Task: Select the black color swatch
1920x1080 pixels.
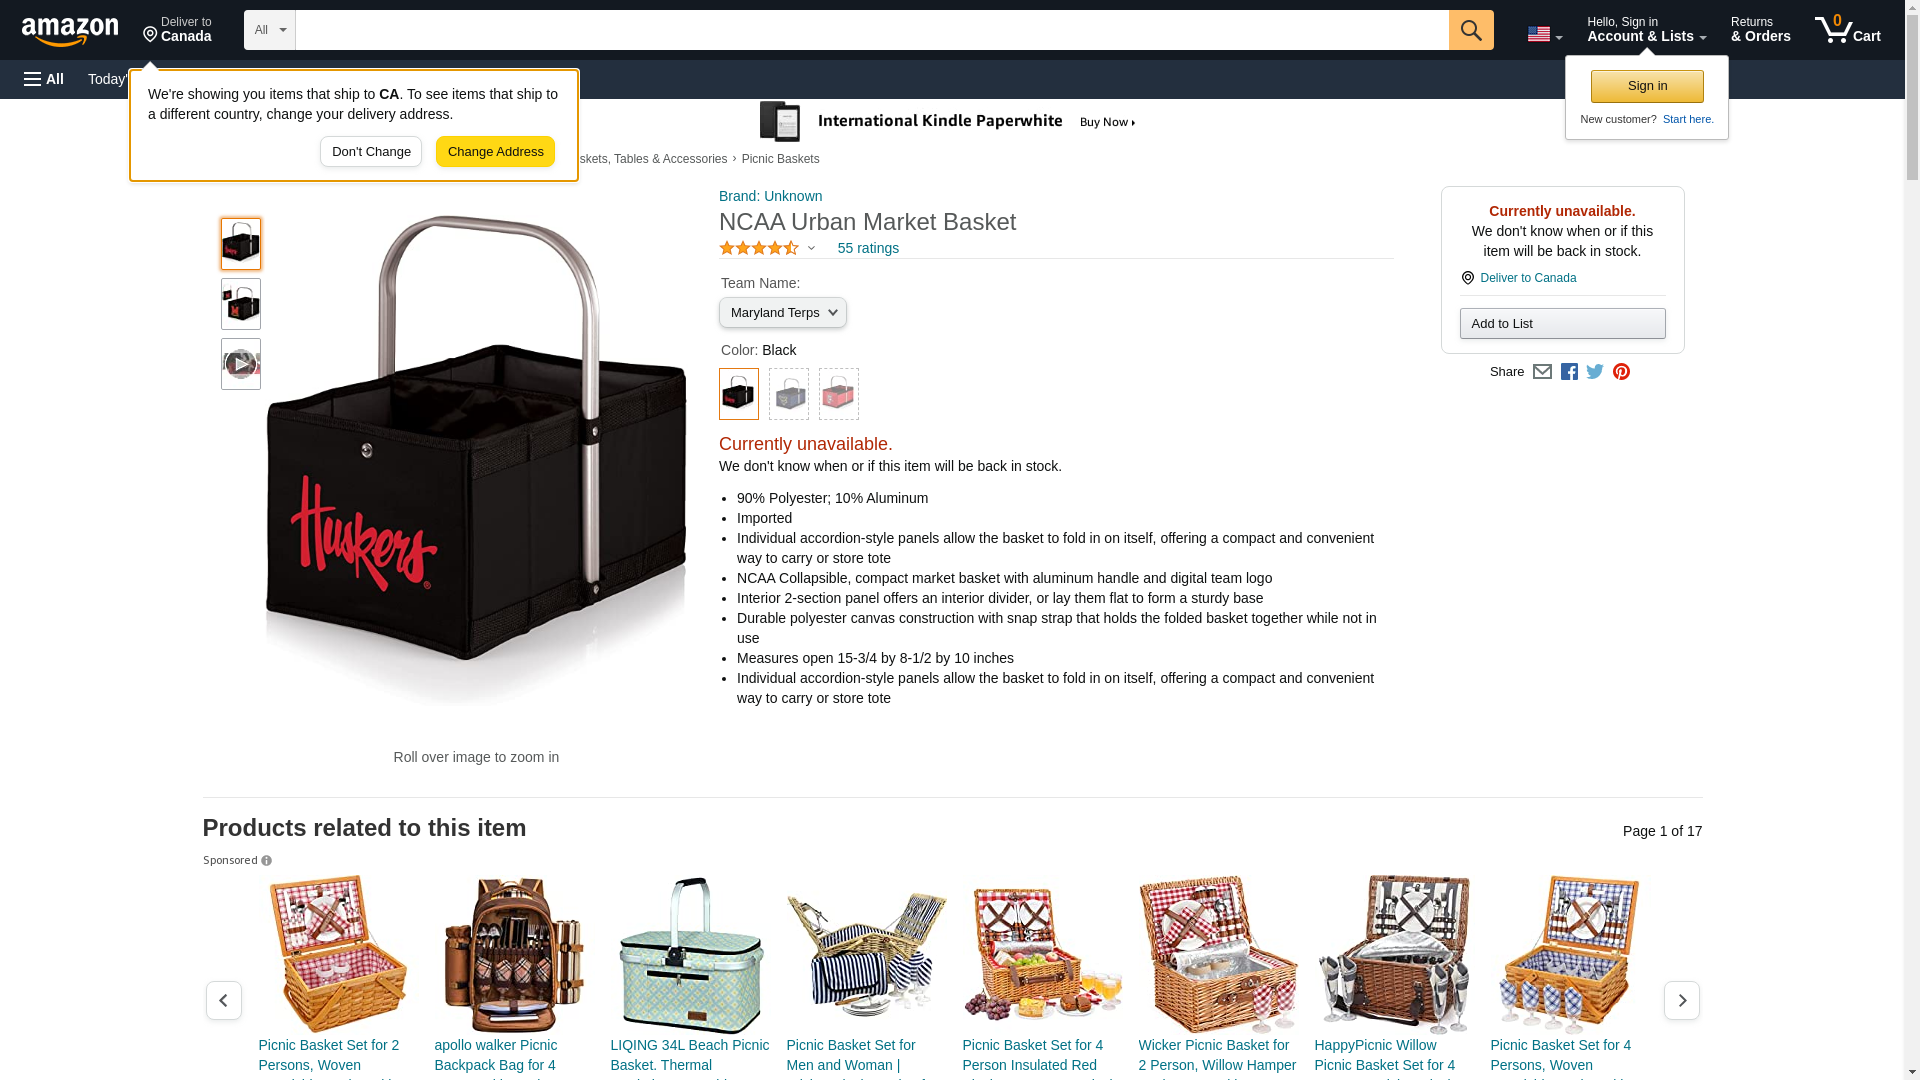Action: click(x=739, y=394)
